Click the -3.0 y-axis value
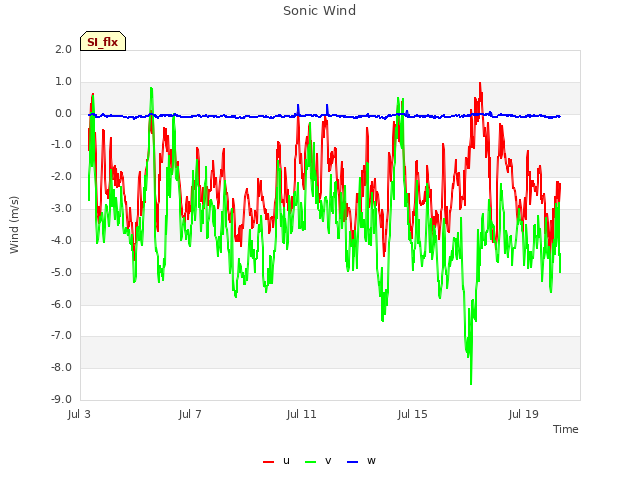Viewport: 640px width, 480px height. click(61, 209)
